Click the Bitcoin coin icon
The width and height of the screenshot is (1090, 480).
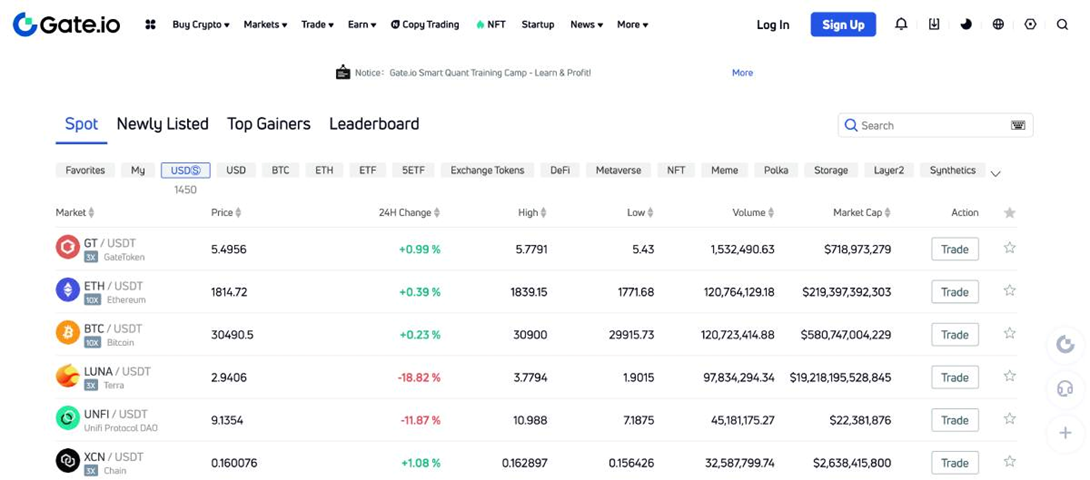68,333
